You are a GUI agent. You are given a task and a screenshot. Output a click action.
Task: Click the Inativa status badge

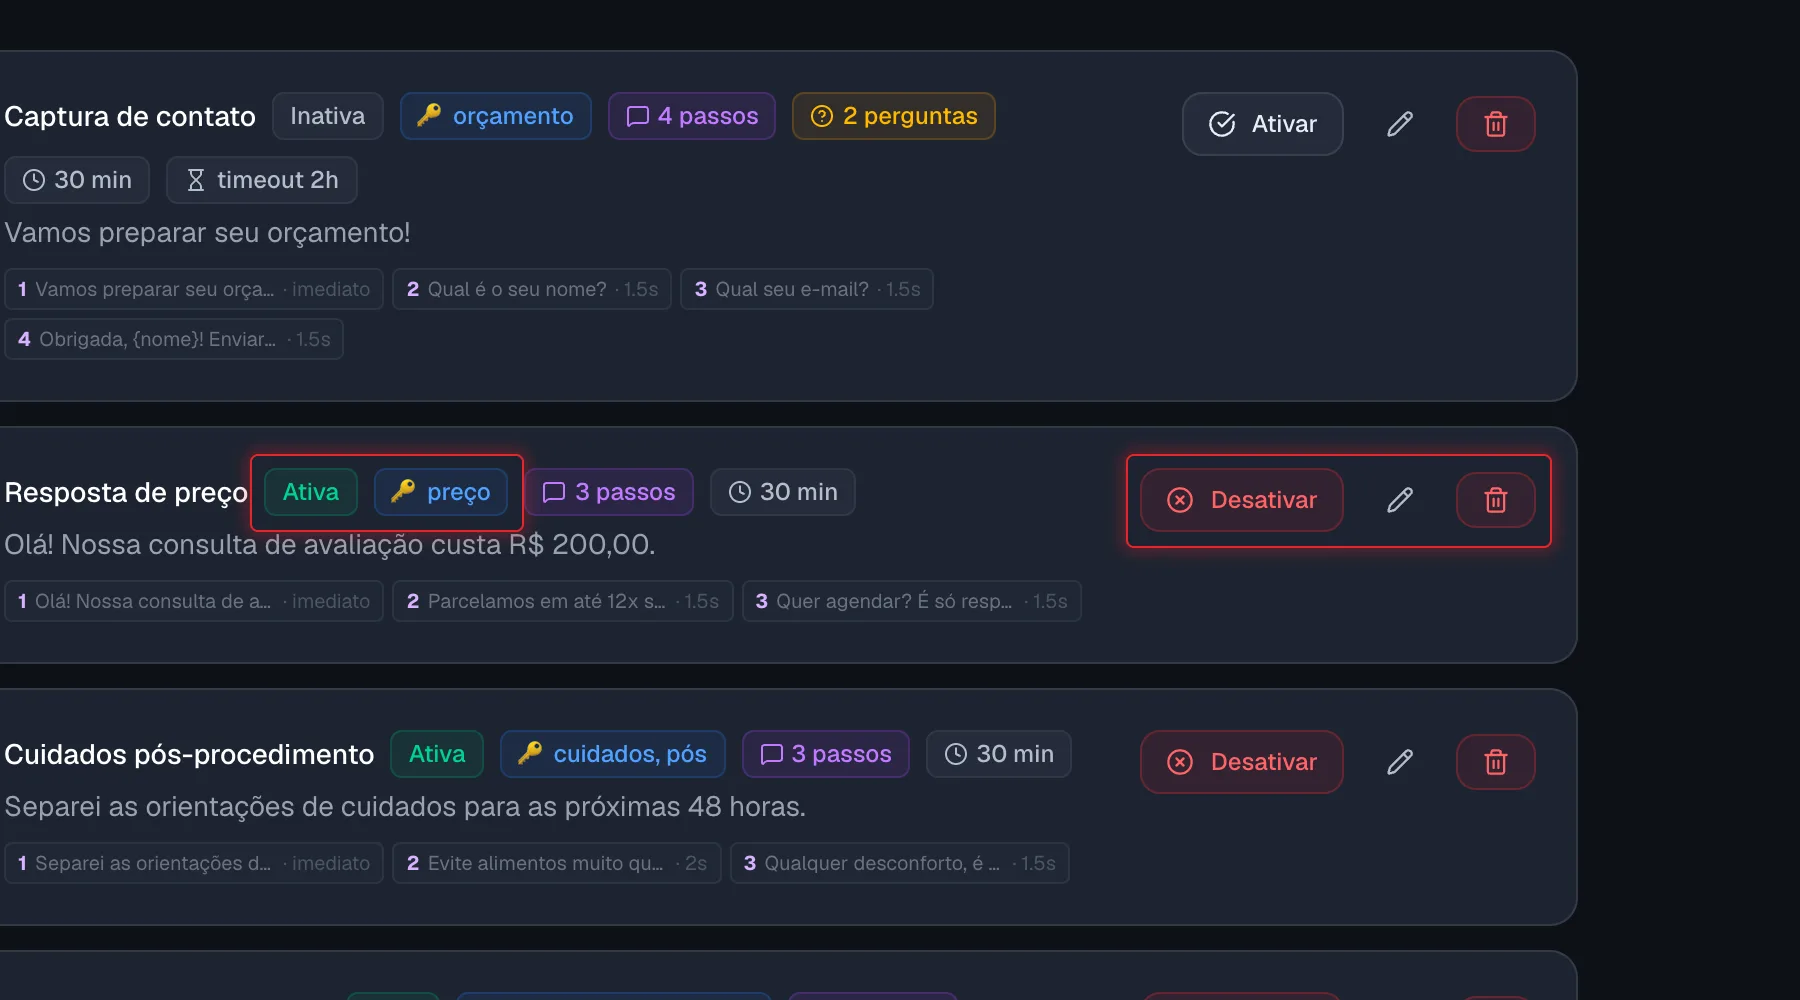327,116
